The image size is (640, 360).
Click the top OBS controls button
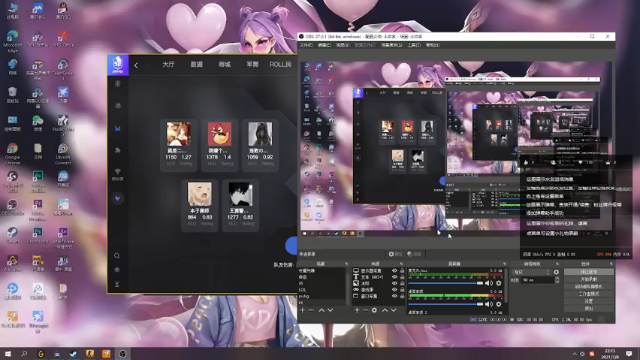[589, 272]
